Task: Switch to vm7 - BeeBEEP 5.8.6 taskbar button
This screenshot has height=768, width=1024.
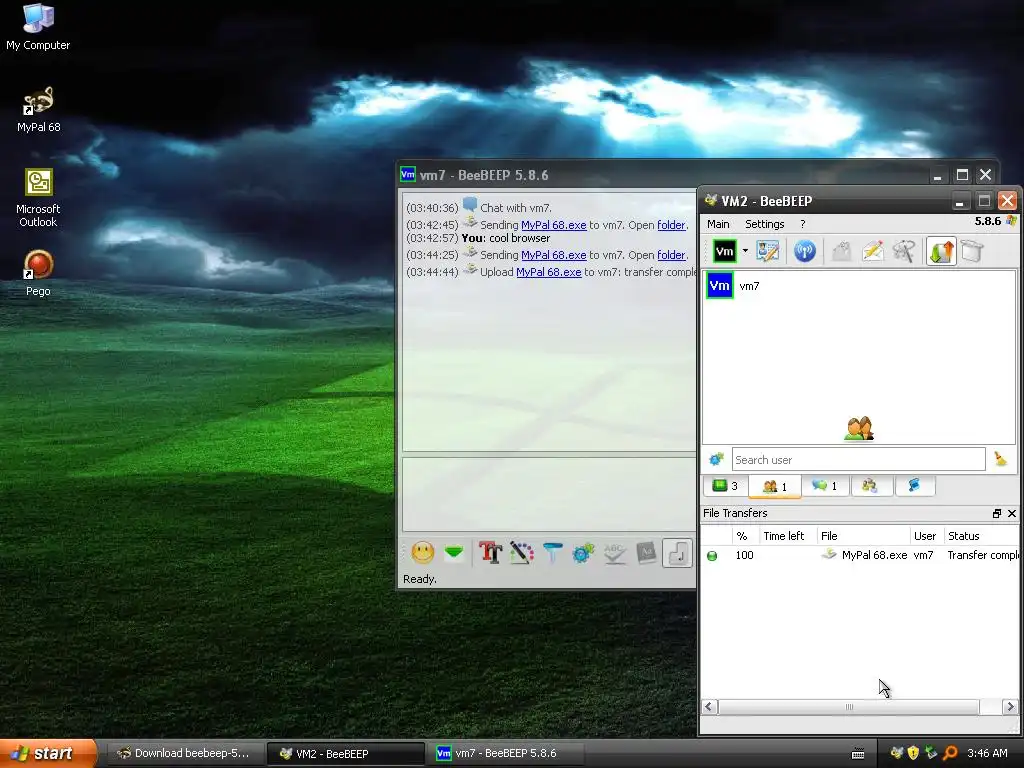Action: pyautogui.click(x=505, y=753)
